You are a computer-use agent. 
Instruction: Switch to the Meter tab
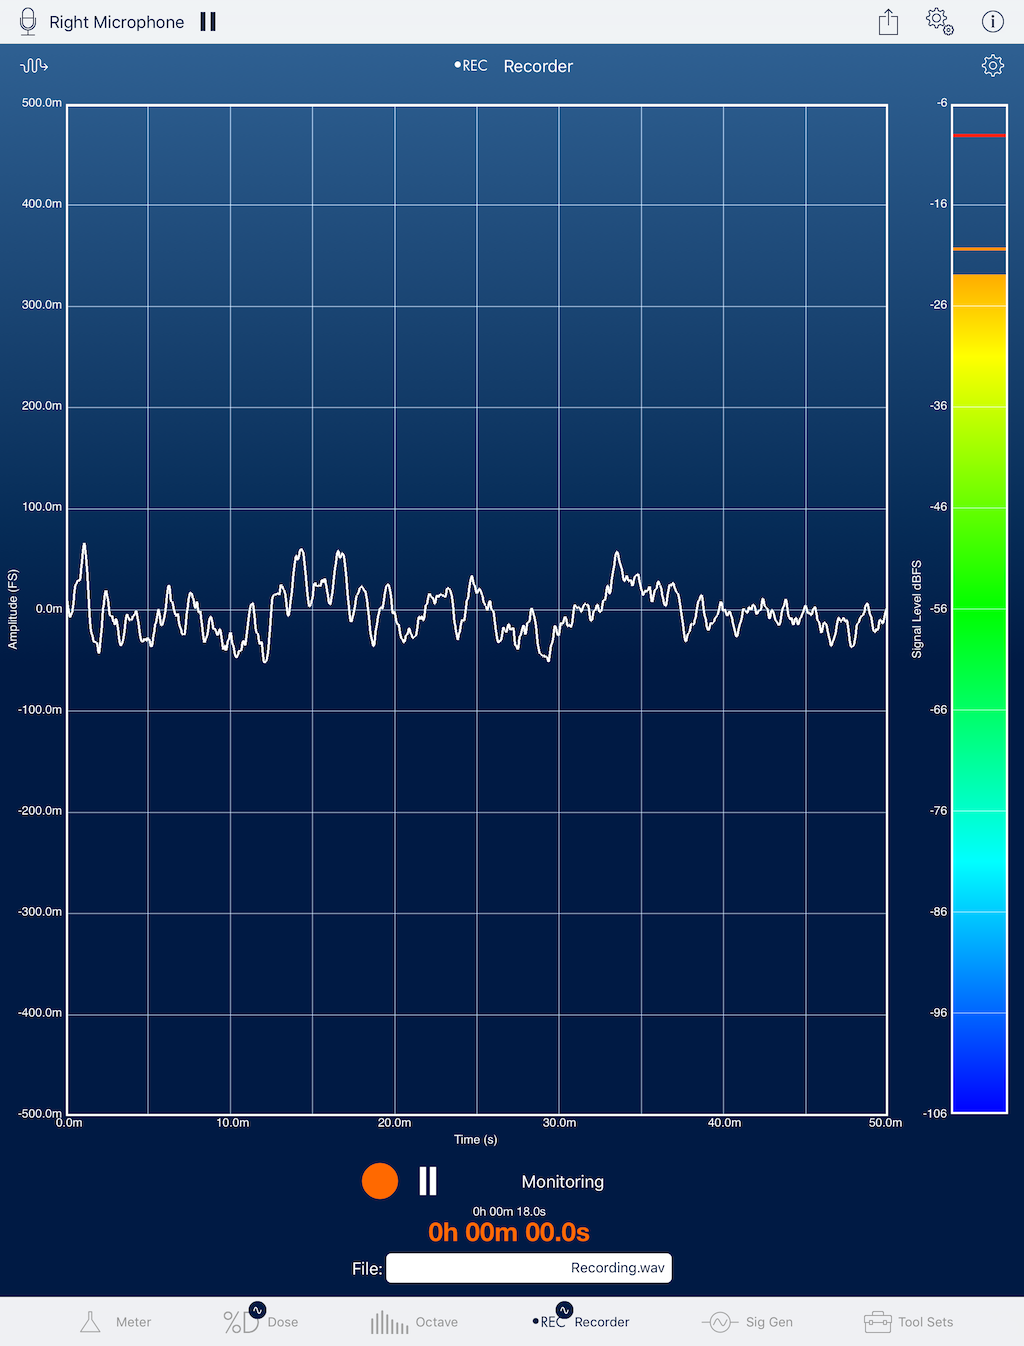115,1322
